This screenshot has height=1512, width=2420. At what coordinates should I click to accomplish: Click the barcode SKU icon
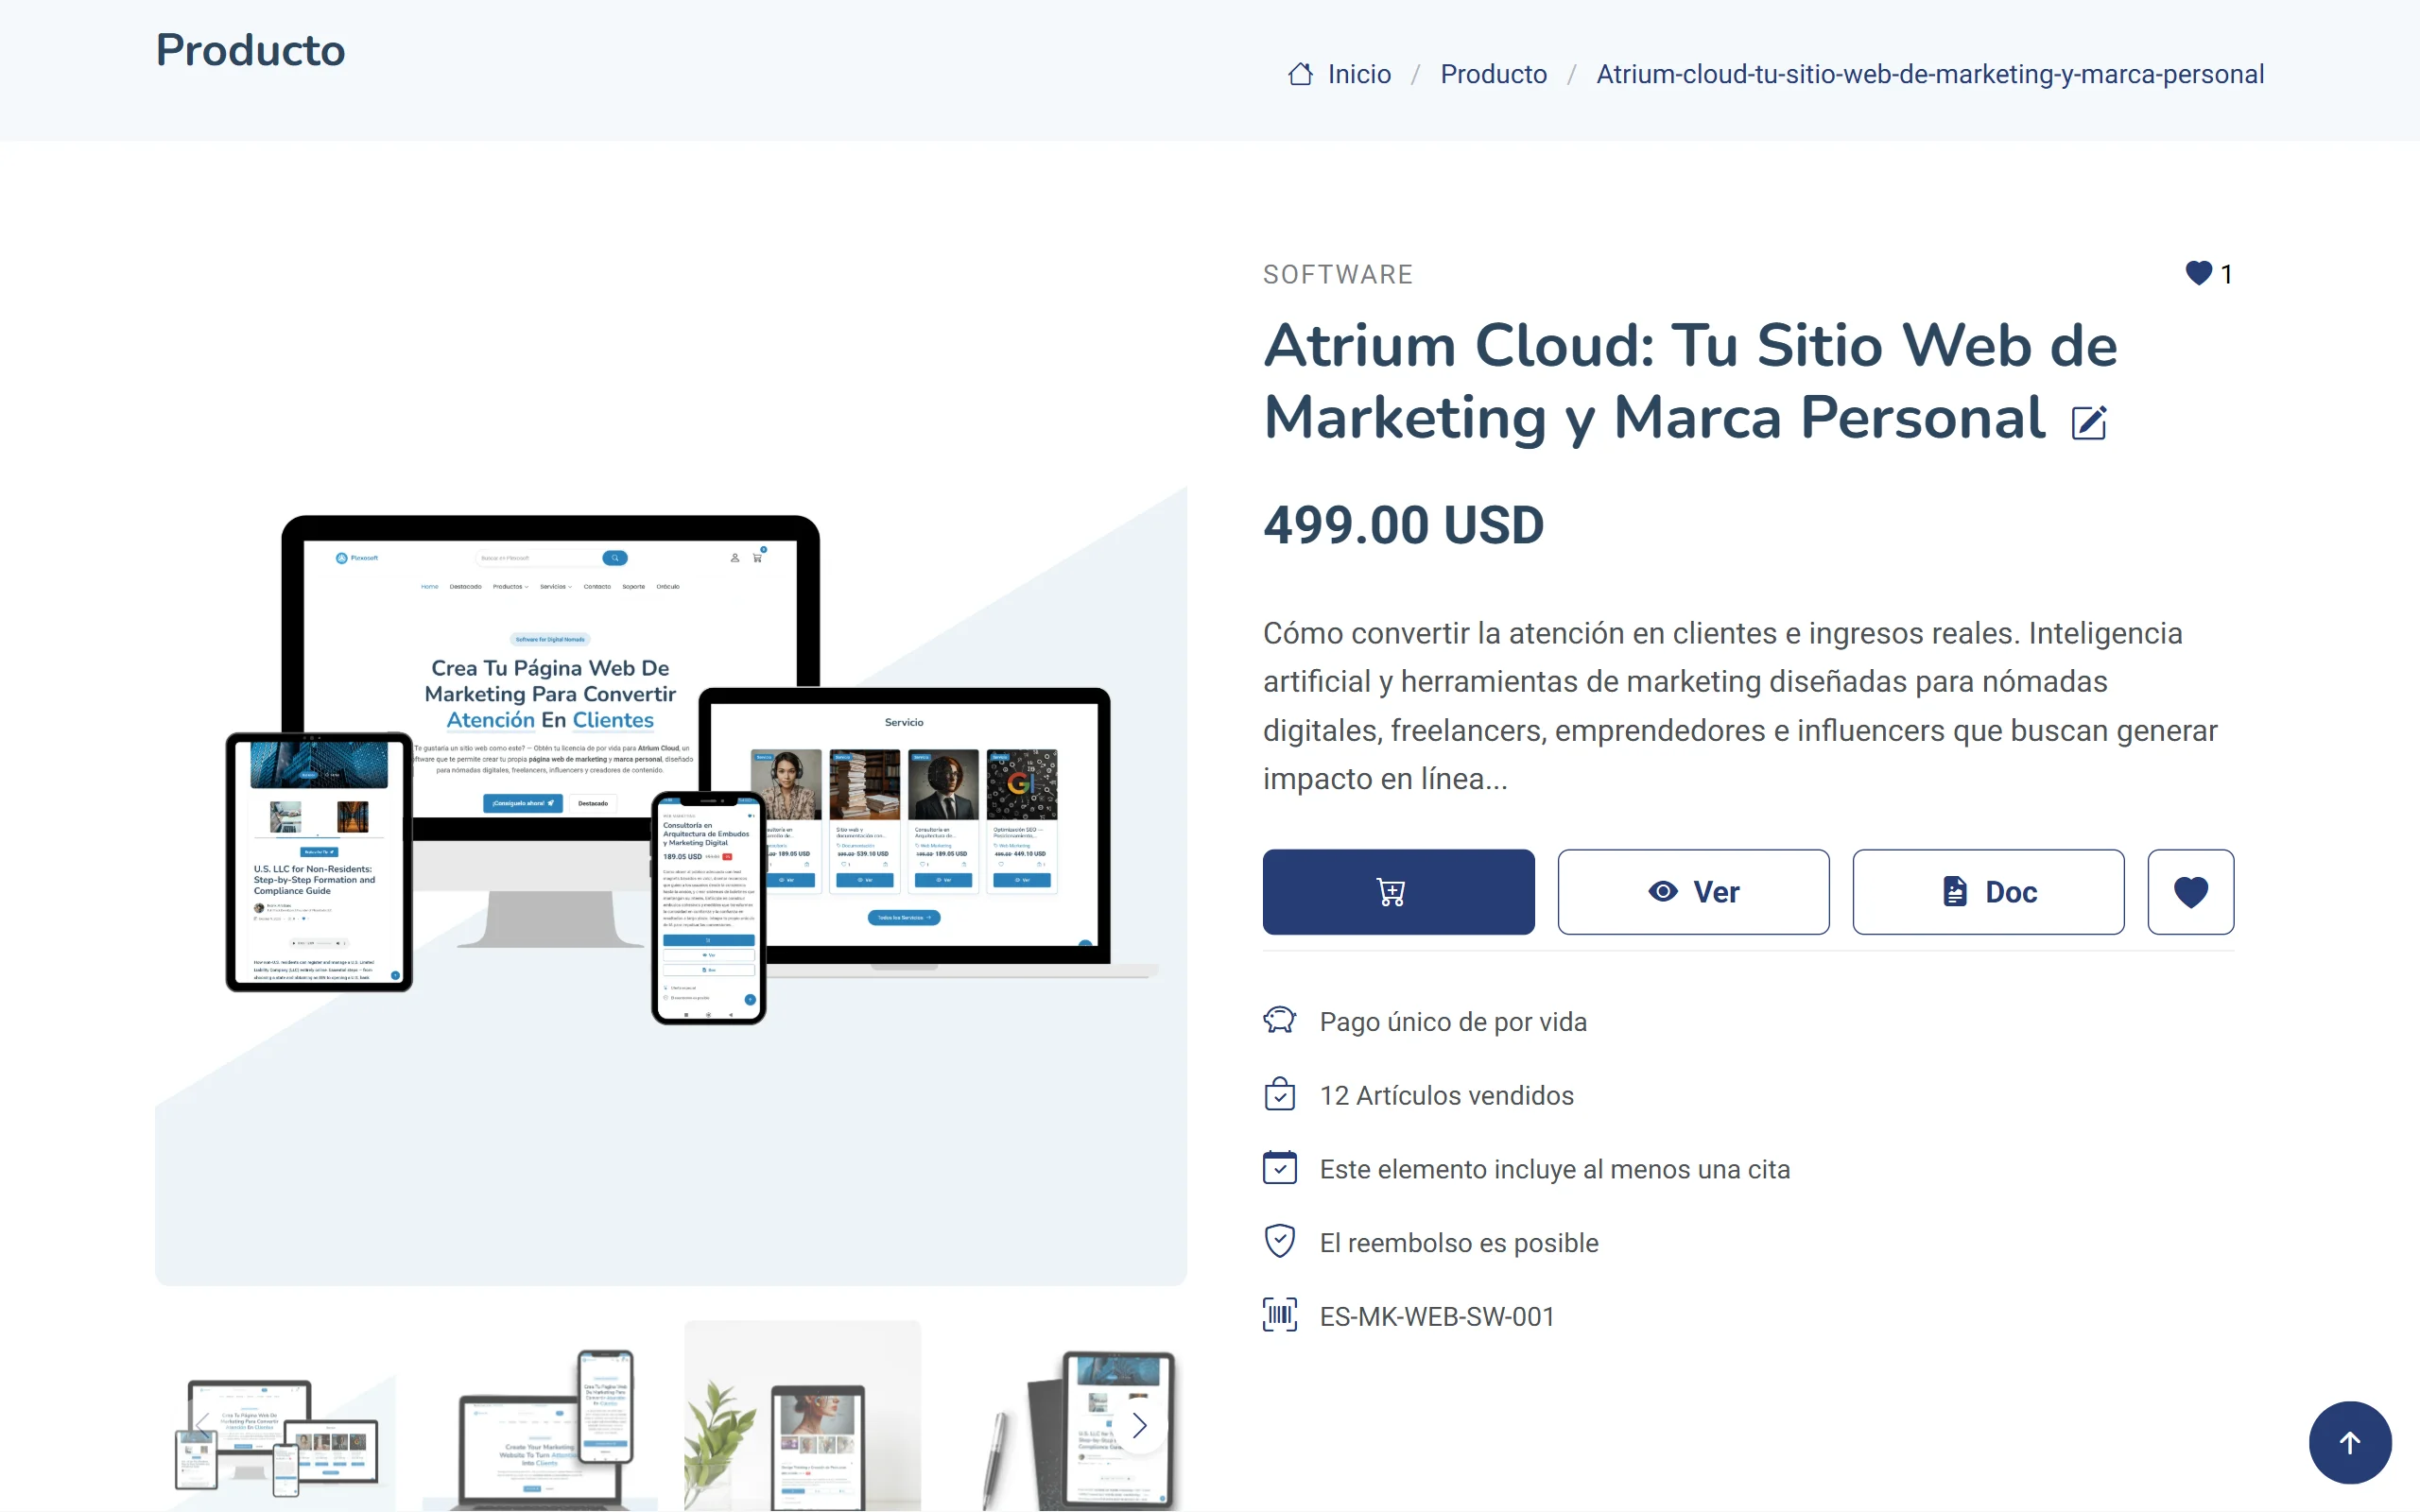[1280, 1315]
